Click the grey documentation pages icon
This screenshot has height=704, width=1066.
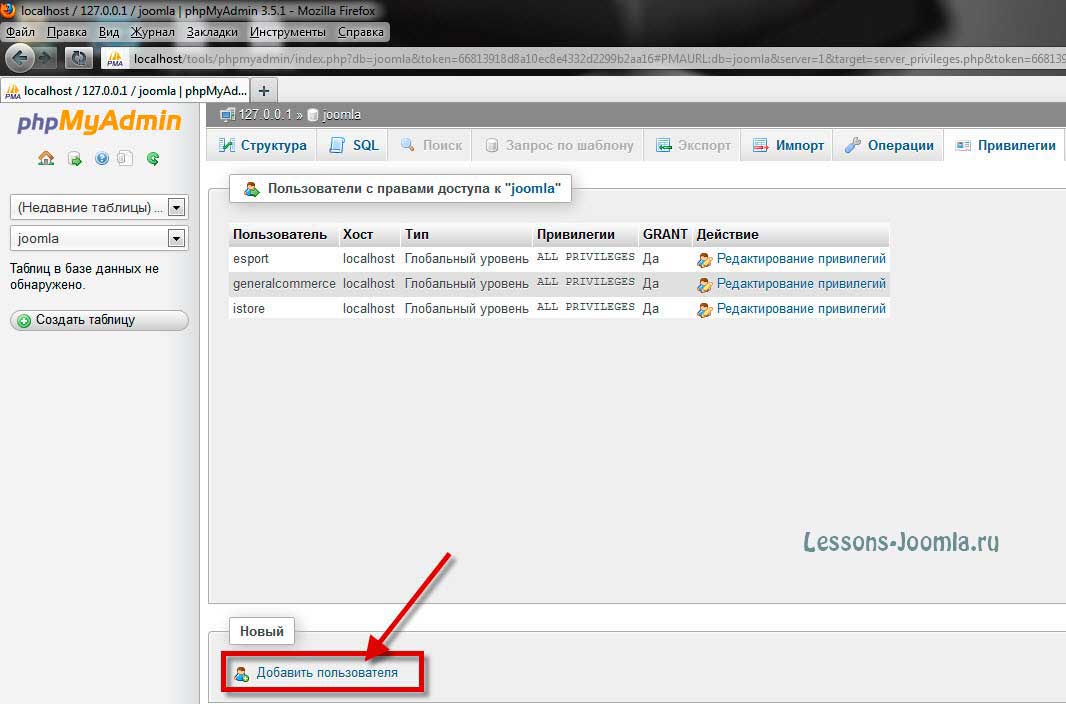[x=124, y=158]
